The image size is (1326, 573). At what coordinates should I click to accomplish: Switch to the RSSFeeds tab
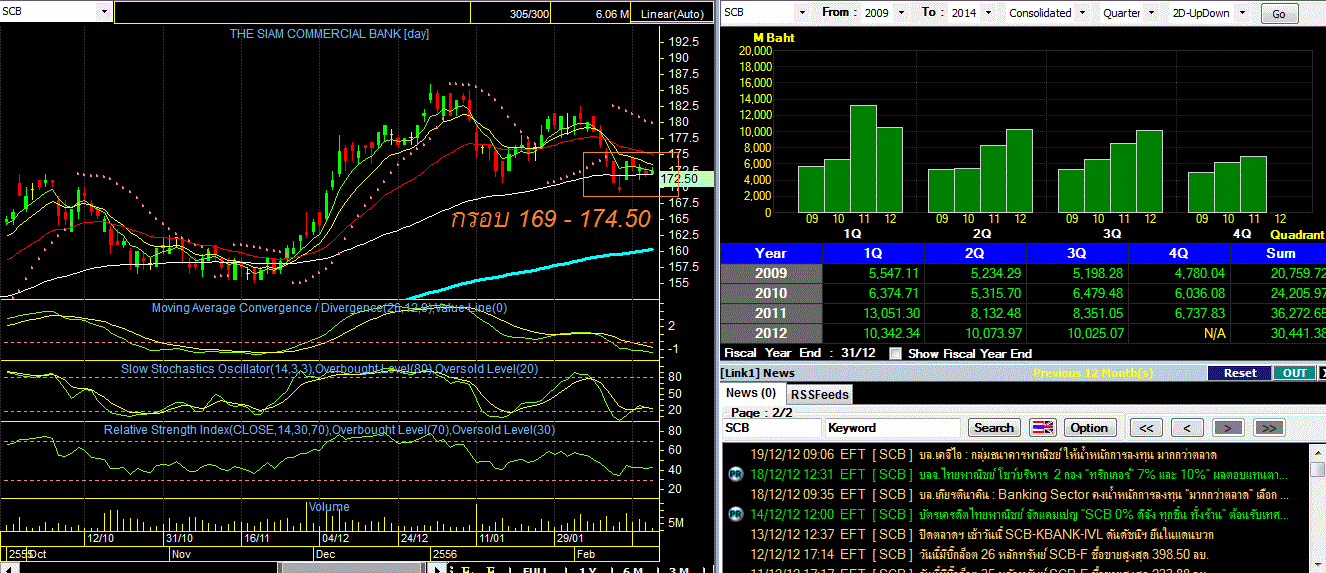[x=820, y=394]
